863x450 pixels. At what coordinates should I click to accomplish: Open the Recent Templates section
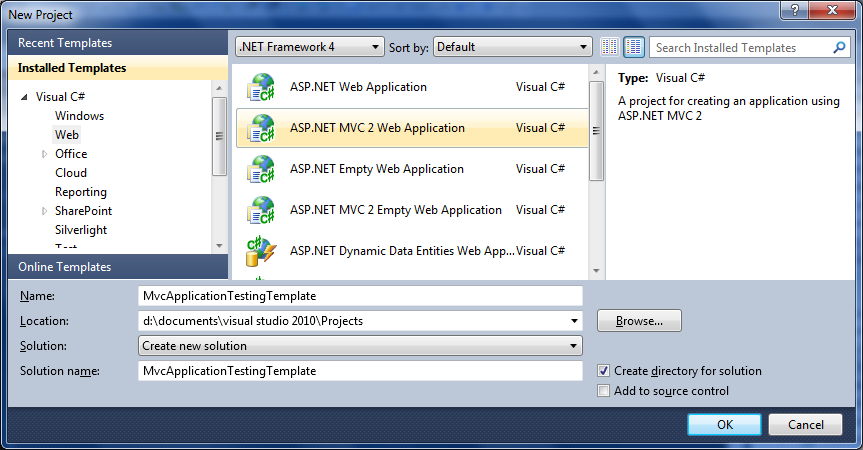click(118, 42)
